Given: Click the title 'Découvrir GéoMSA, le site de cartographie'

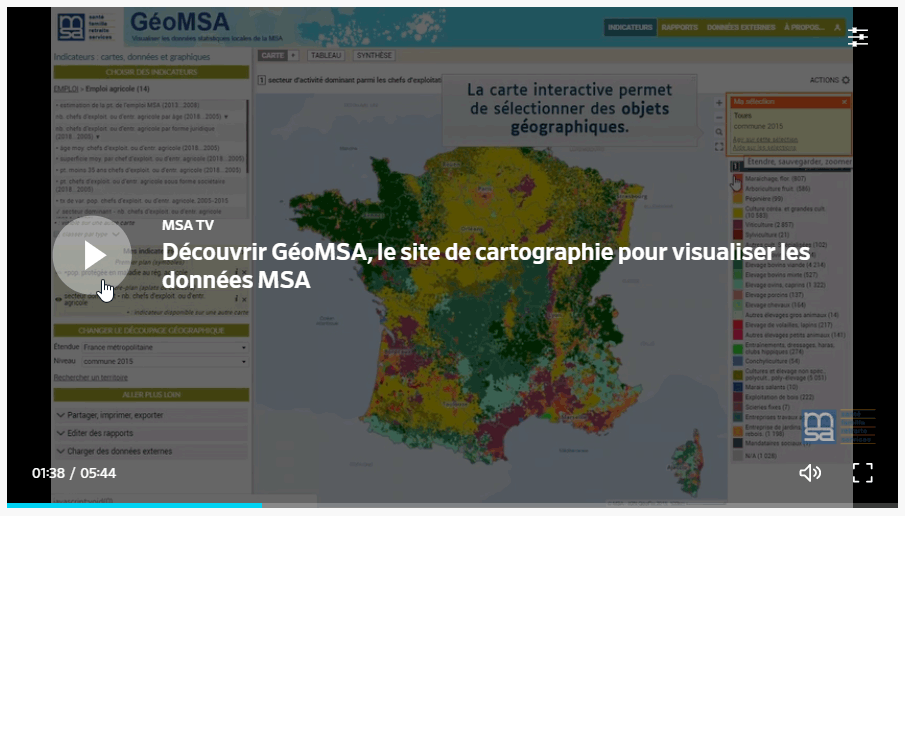Looking at the screenshot, I should tap(485, 266).
